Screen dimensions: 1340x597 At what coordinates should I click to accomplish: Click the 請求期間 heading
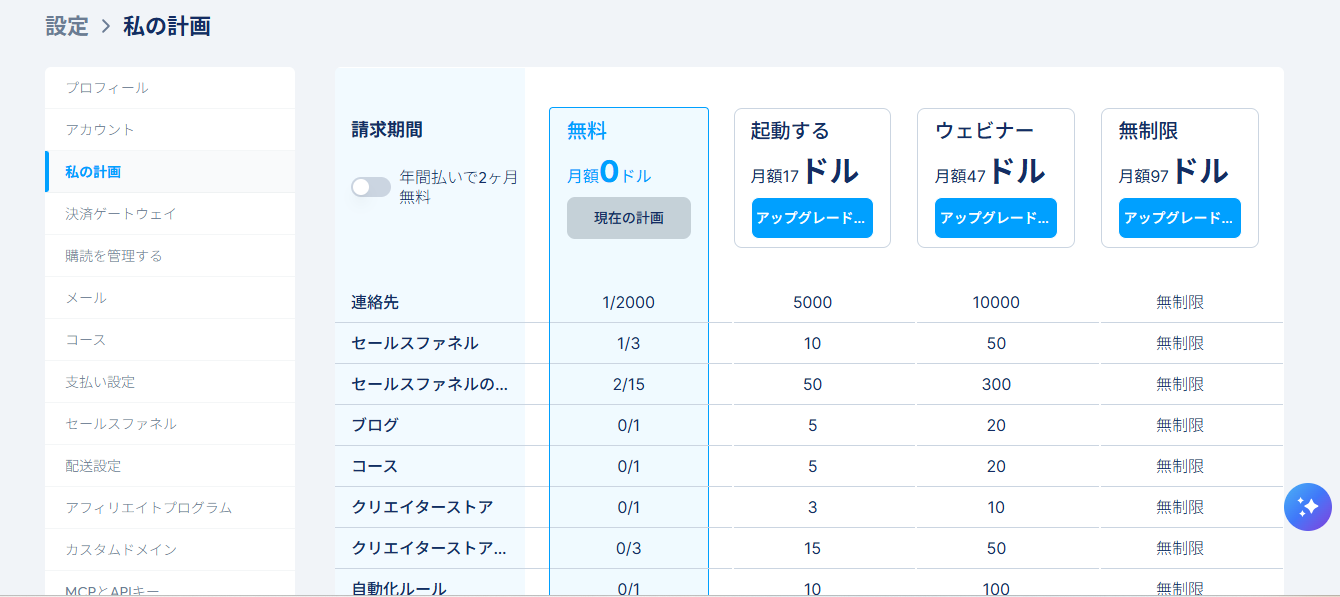[x=387, y=129]
